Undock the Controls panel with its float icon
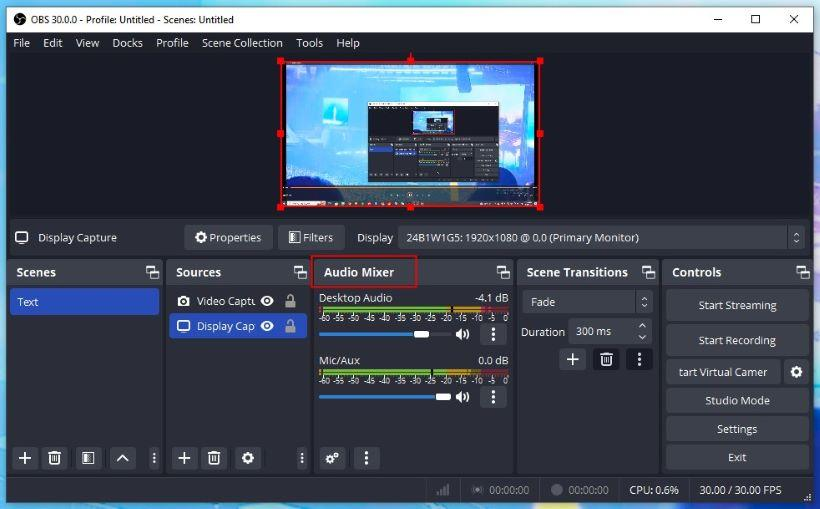Screen dimensions: 820x509 803,272
